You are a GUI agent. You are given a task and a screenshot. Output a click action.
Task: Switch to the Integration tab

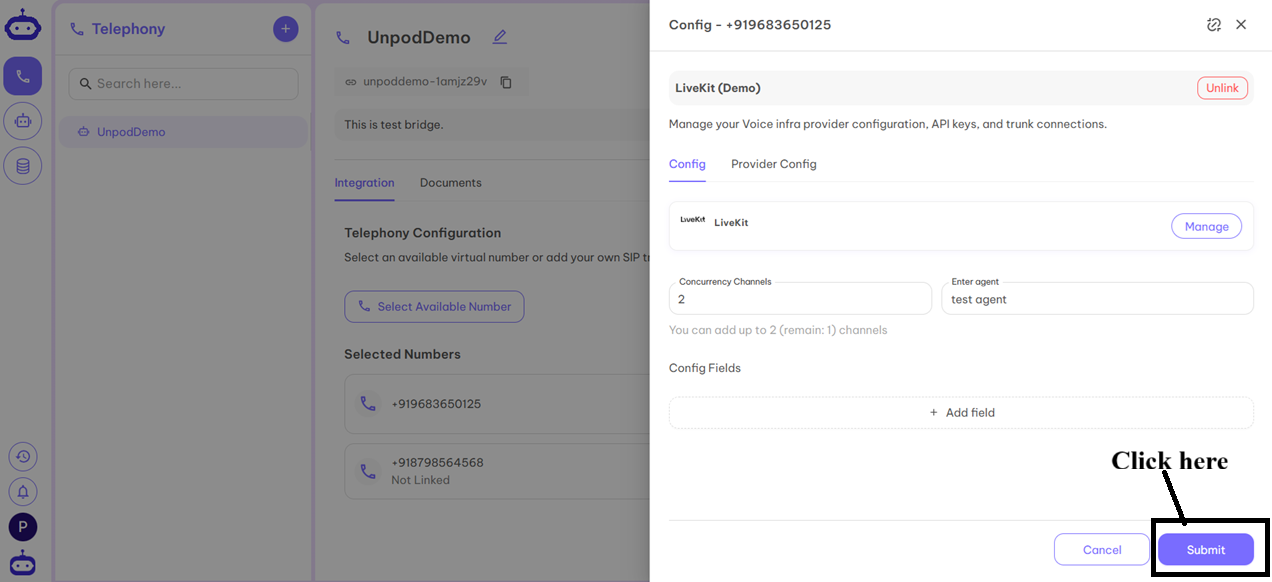364,183
